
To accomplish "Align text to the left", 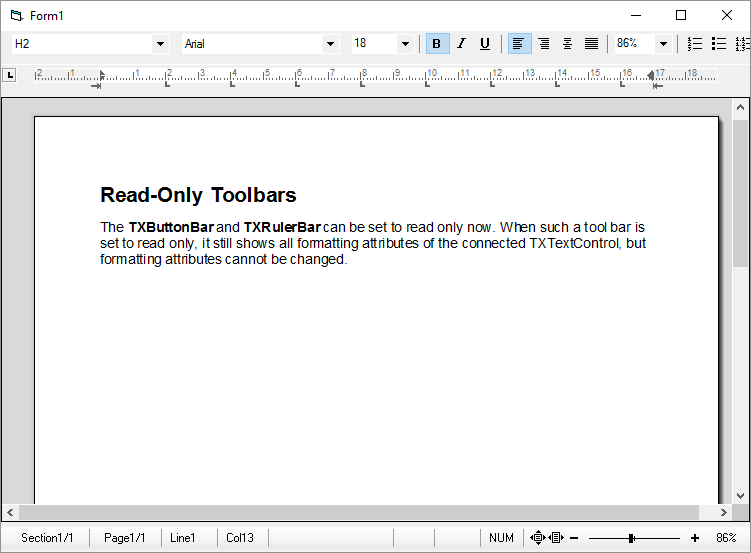I will click(x=519, y=44).
